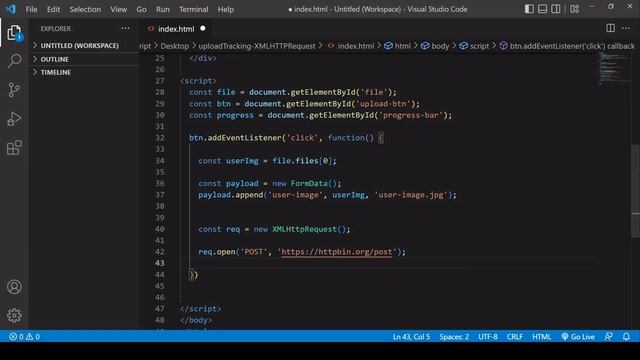Click the Desktop breadcrumb
Screen dimensions: 640x360
[x=175, y=46]
